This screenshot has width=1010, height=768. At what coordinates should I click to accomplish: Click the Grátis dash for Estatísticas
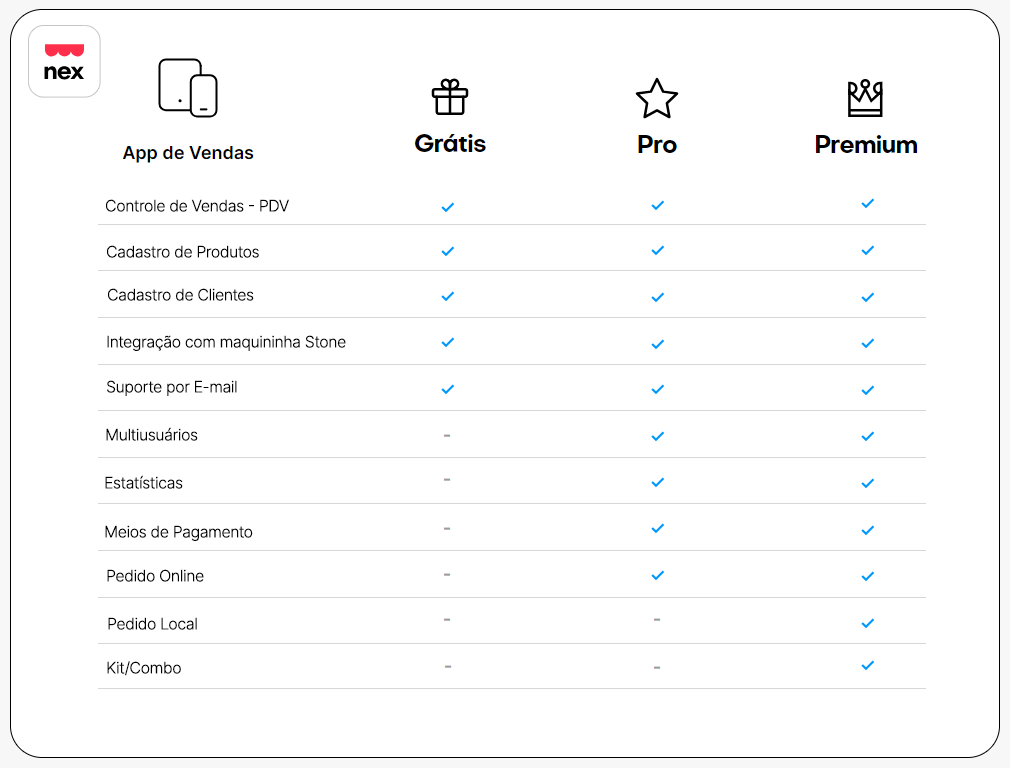[447, 480]
